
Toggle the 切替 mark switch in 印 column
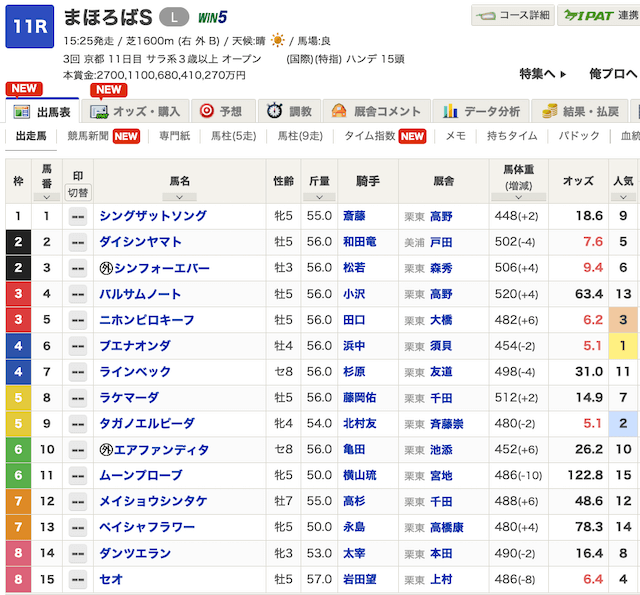[x=77, y=192]
